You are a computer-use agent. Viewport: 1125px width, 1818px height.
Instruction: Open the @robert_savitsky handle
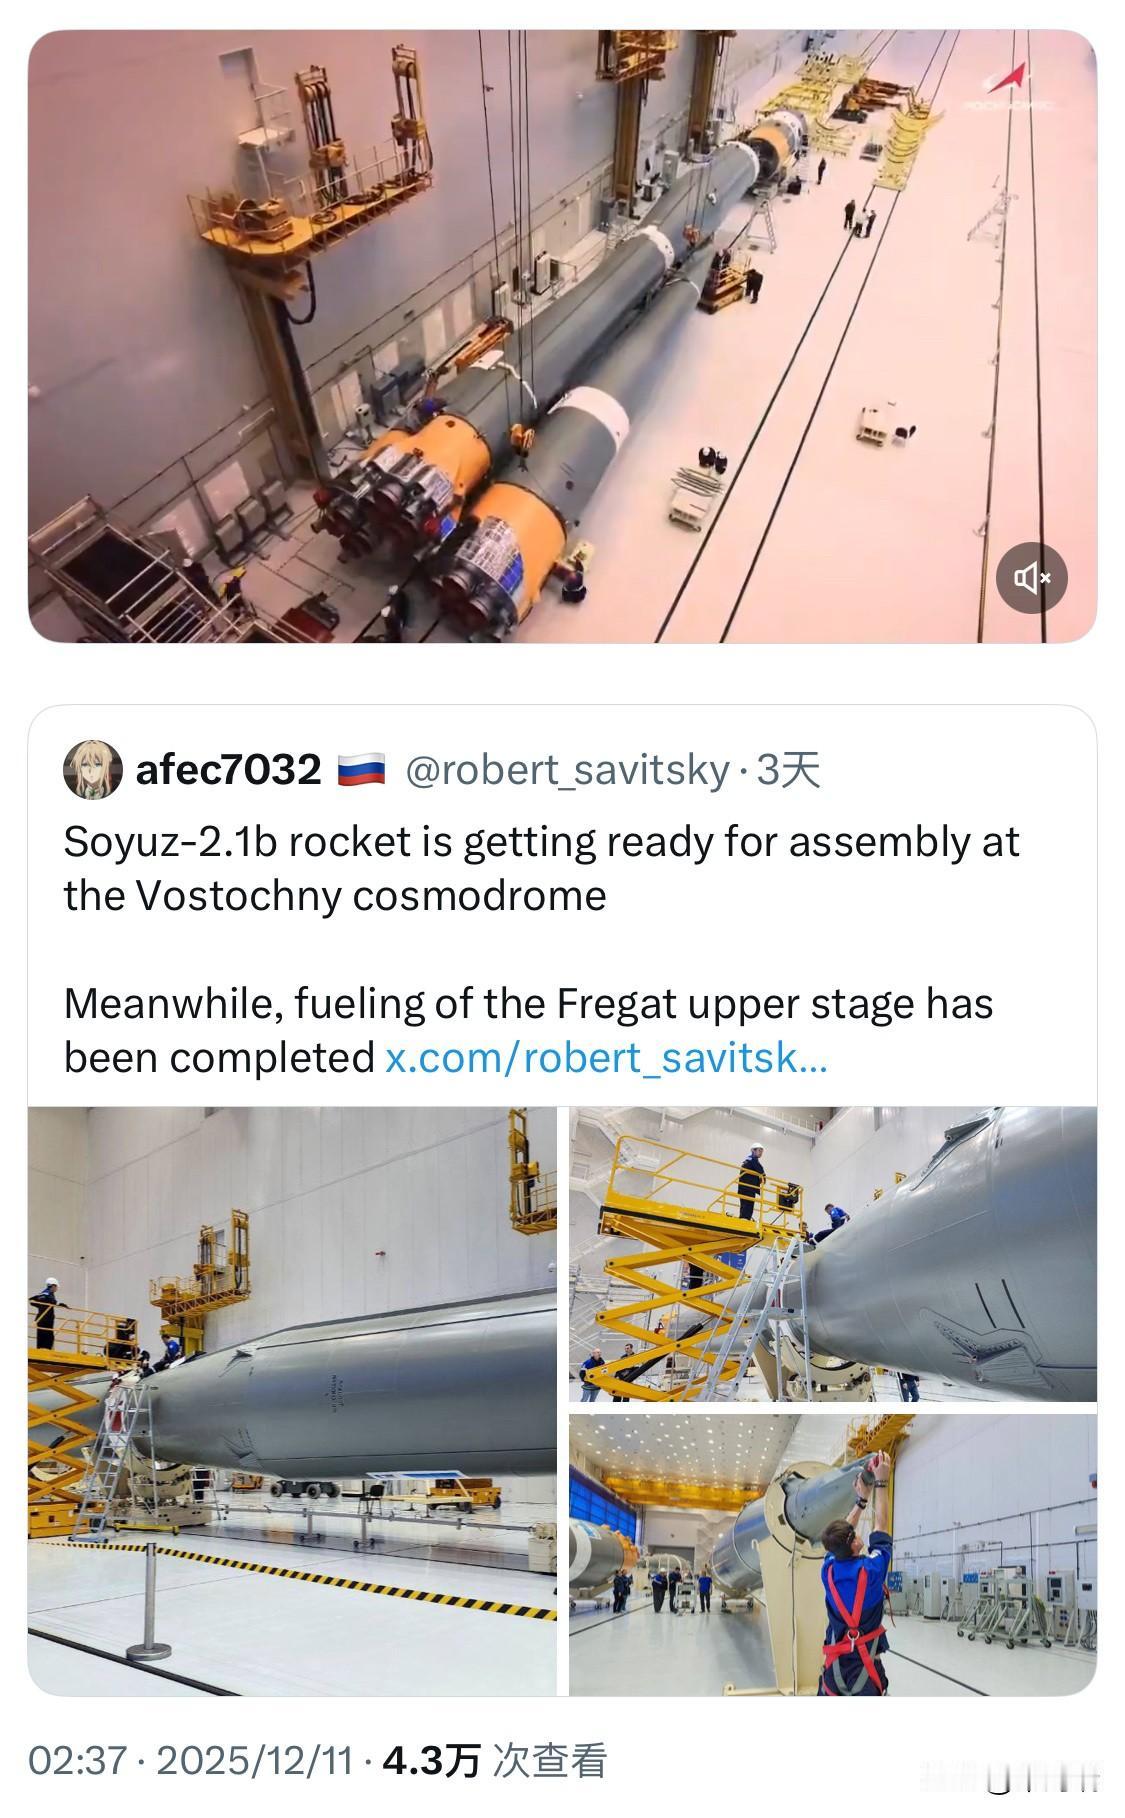567,770
